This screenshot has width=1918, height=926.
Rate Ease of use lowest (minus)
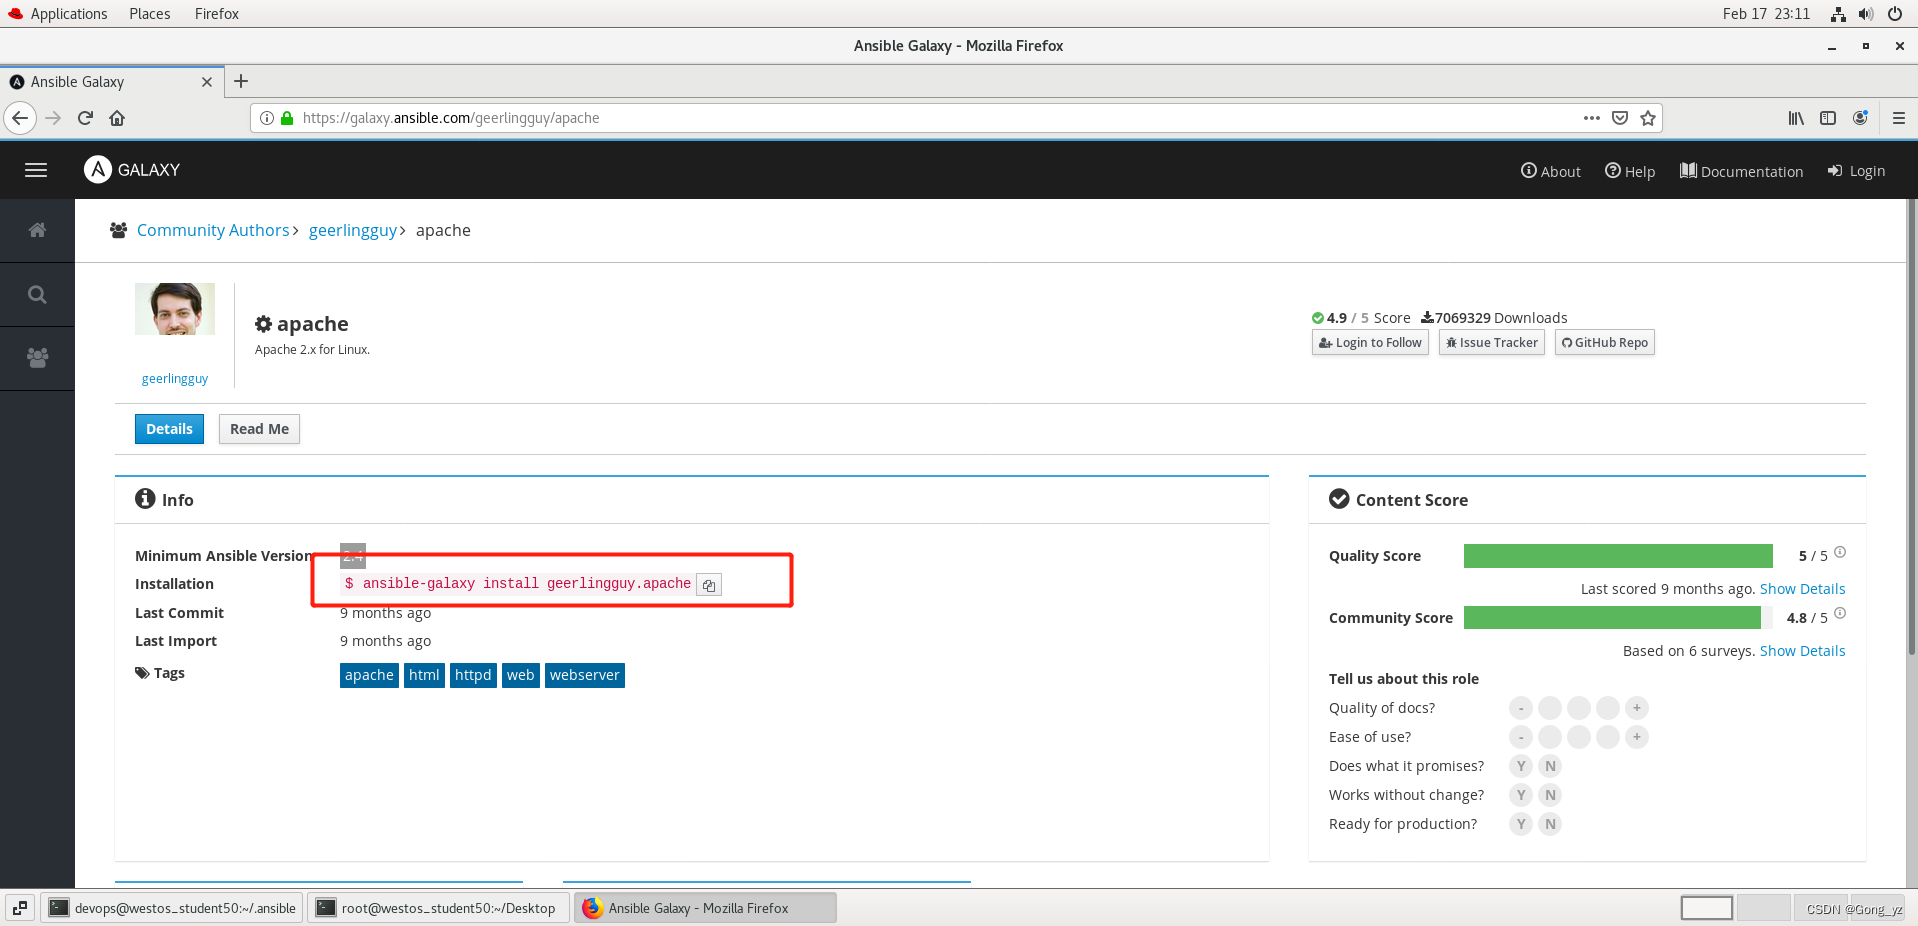(x=1521, y=737)
